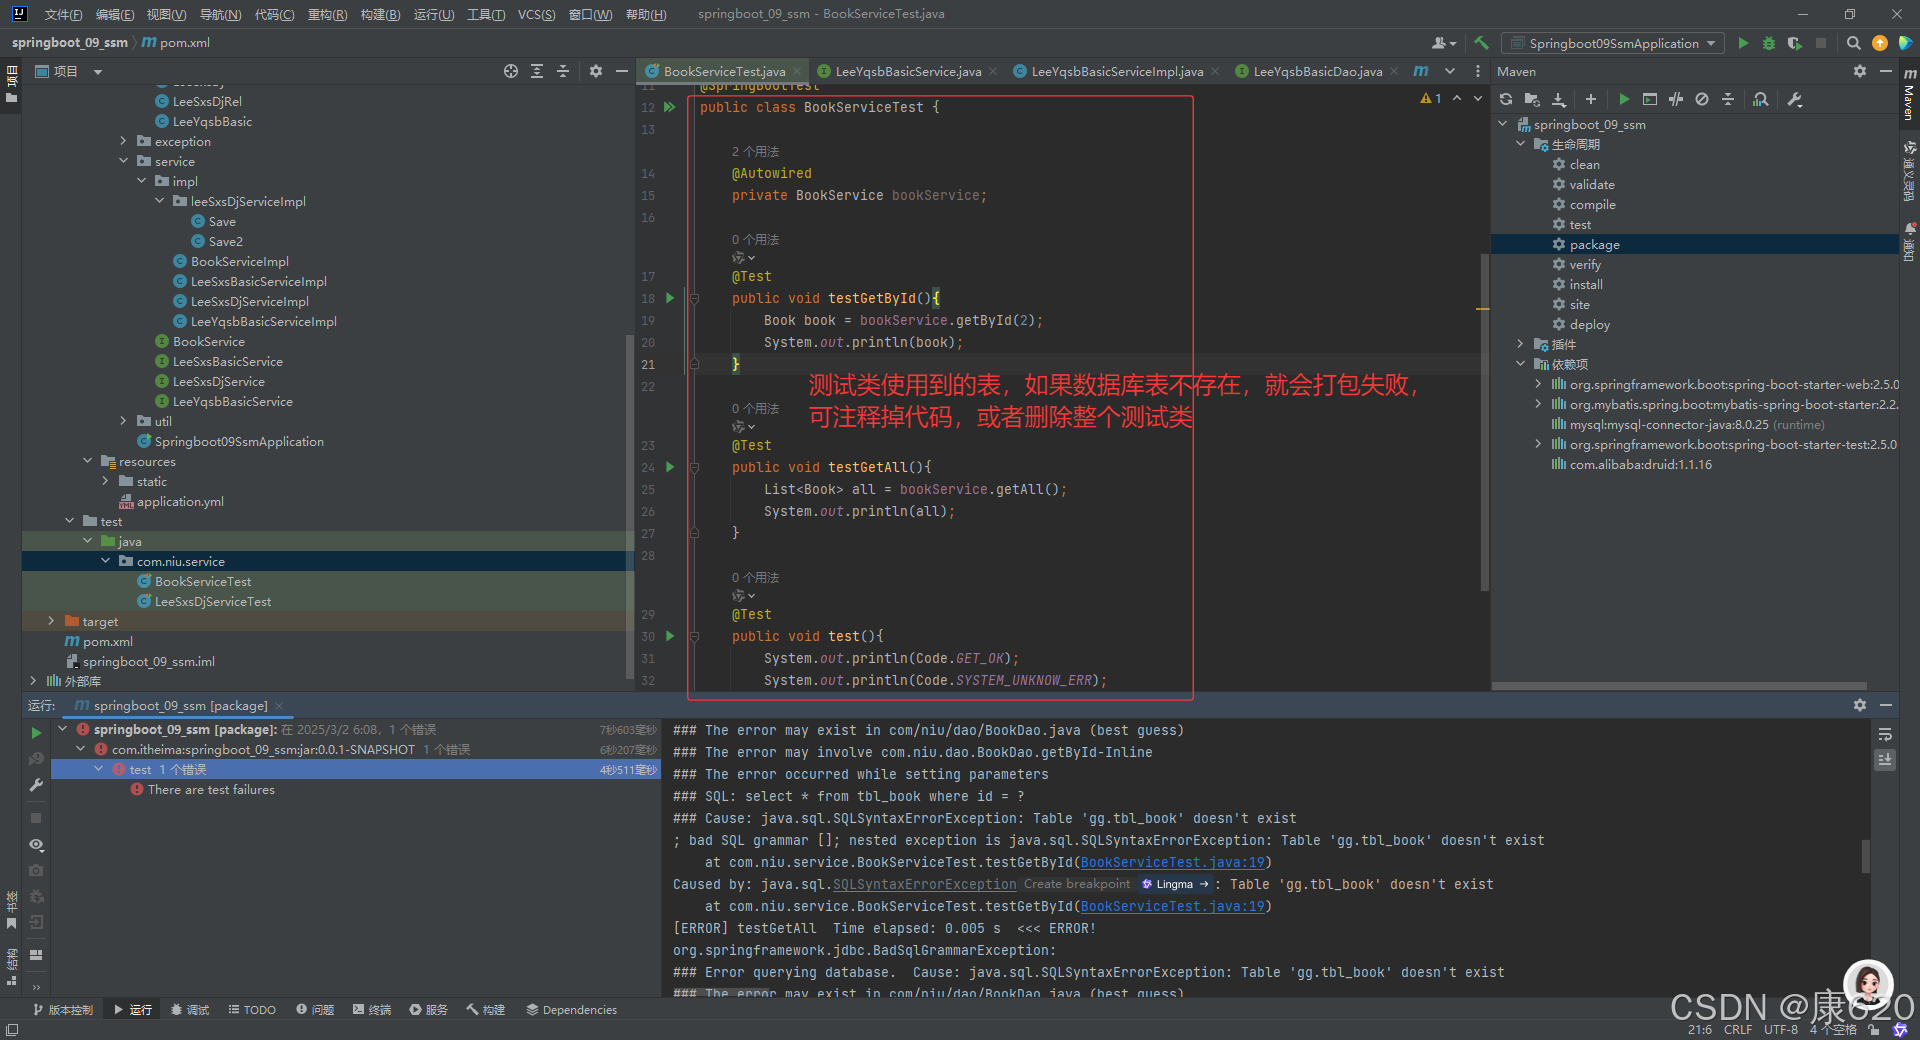The width and height of the screenshot is (1920, 1040).
Task: Reload all Maven projects in Maven panel
Action: point(1506,99)
